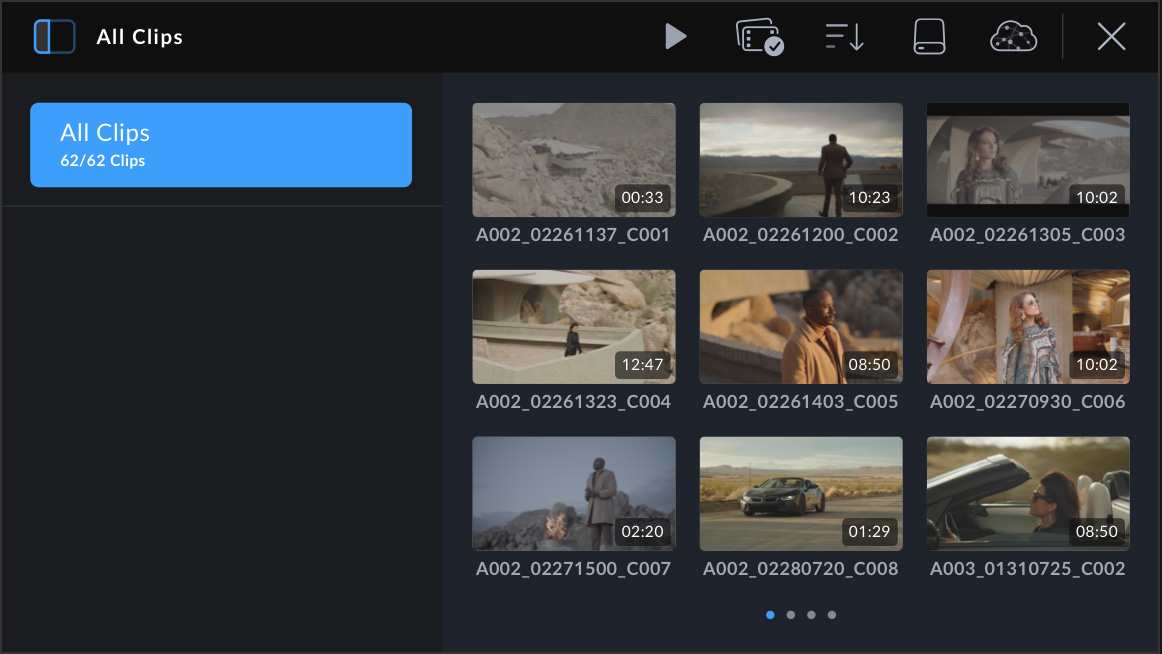Screen dimensions: 1162x654
Task: Click the select clips checkmark icon
Action: (x=759, y=37)
